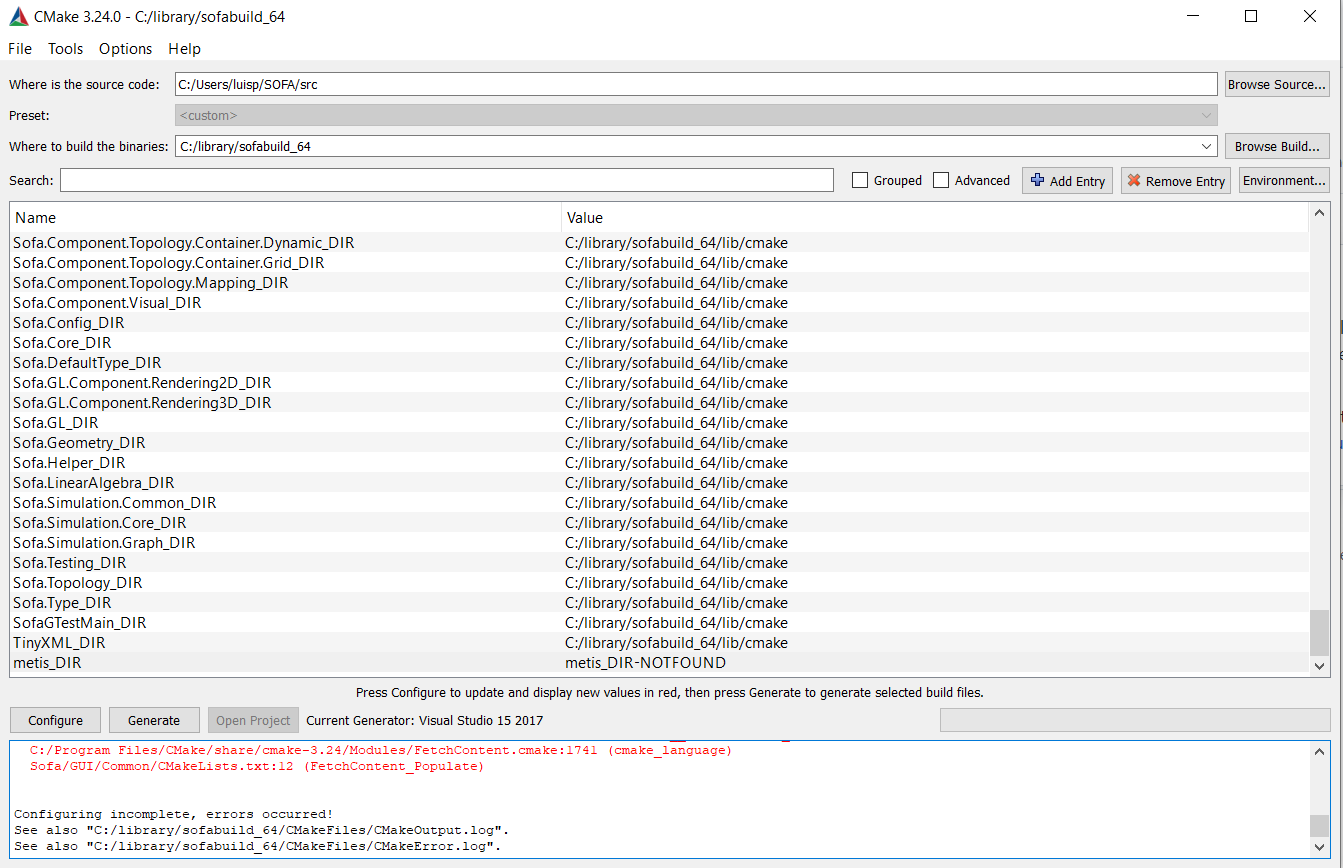Select the Sofa.DefaultType_DIR entry
1343x868 pixels.
pyautogui.click(x=87, y=363)
